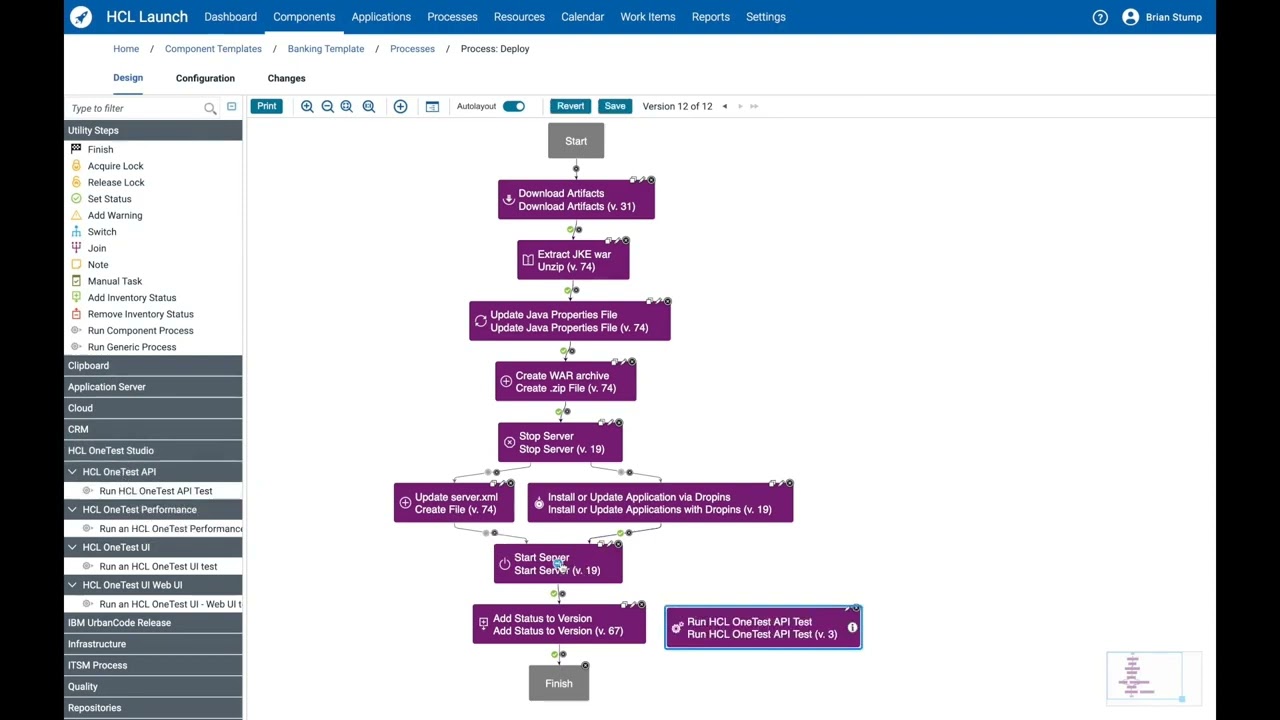Select the Extract JKE war step node
This screenshot has width=1280, height=720.
(573, 261)
